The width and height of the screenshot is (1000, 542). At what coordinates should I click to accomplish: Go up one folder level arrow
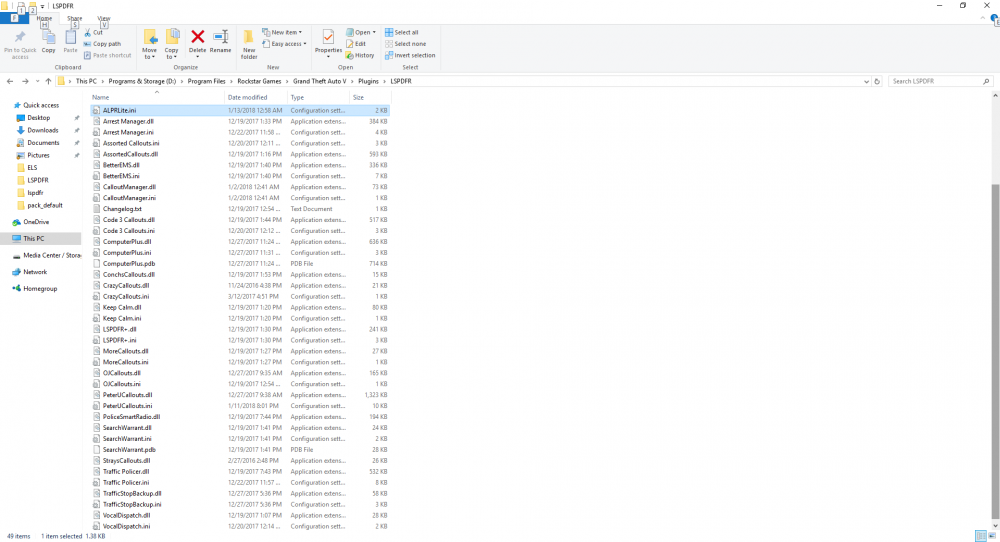[48, 82]
